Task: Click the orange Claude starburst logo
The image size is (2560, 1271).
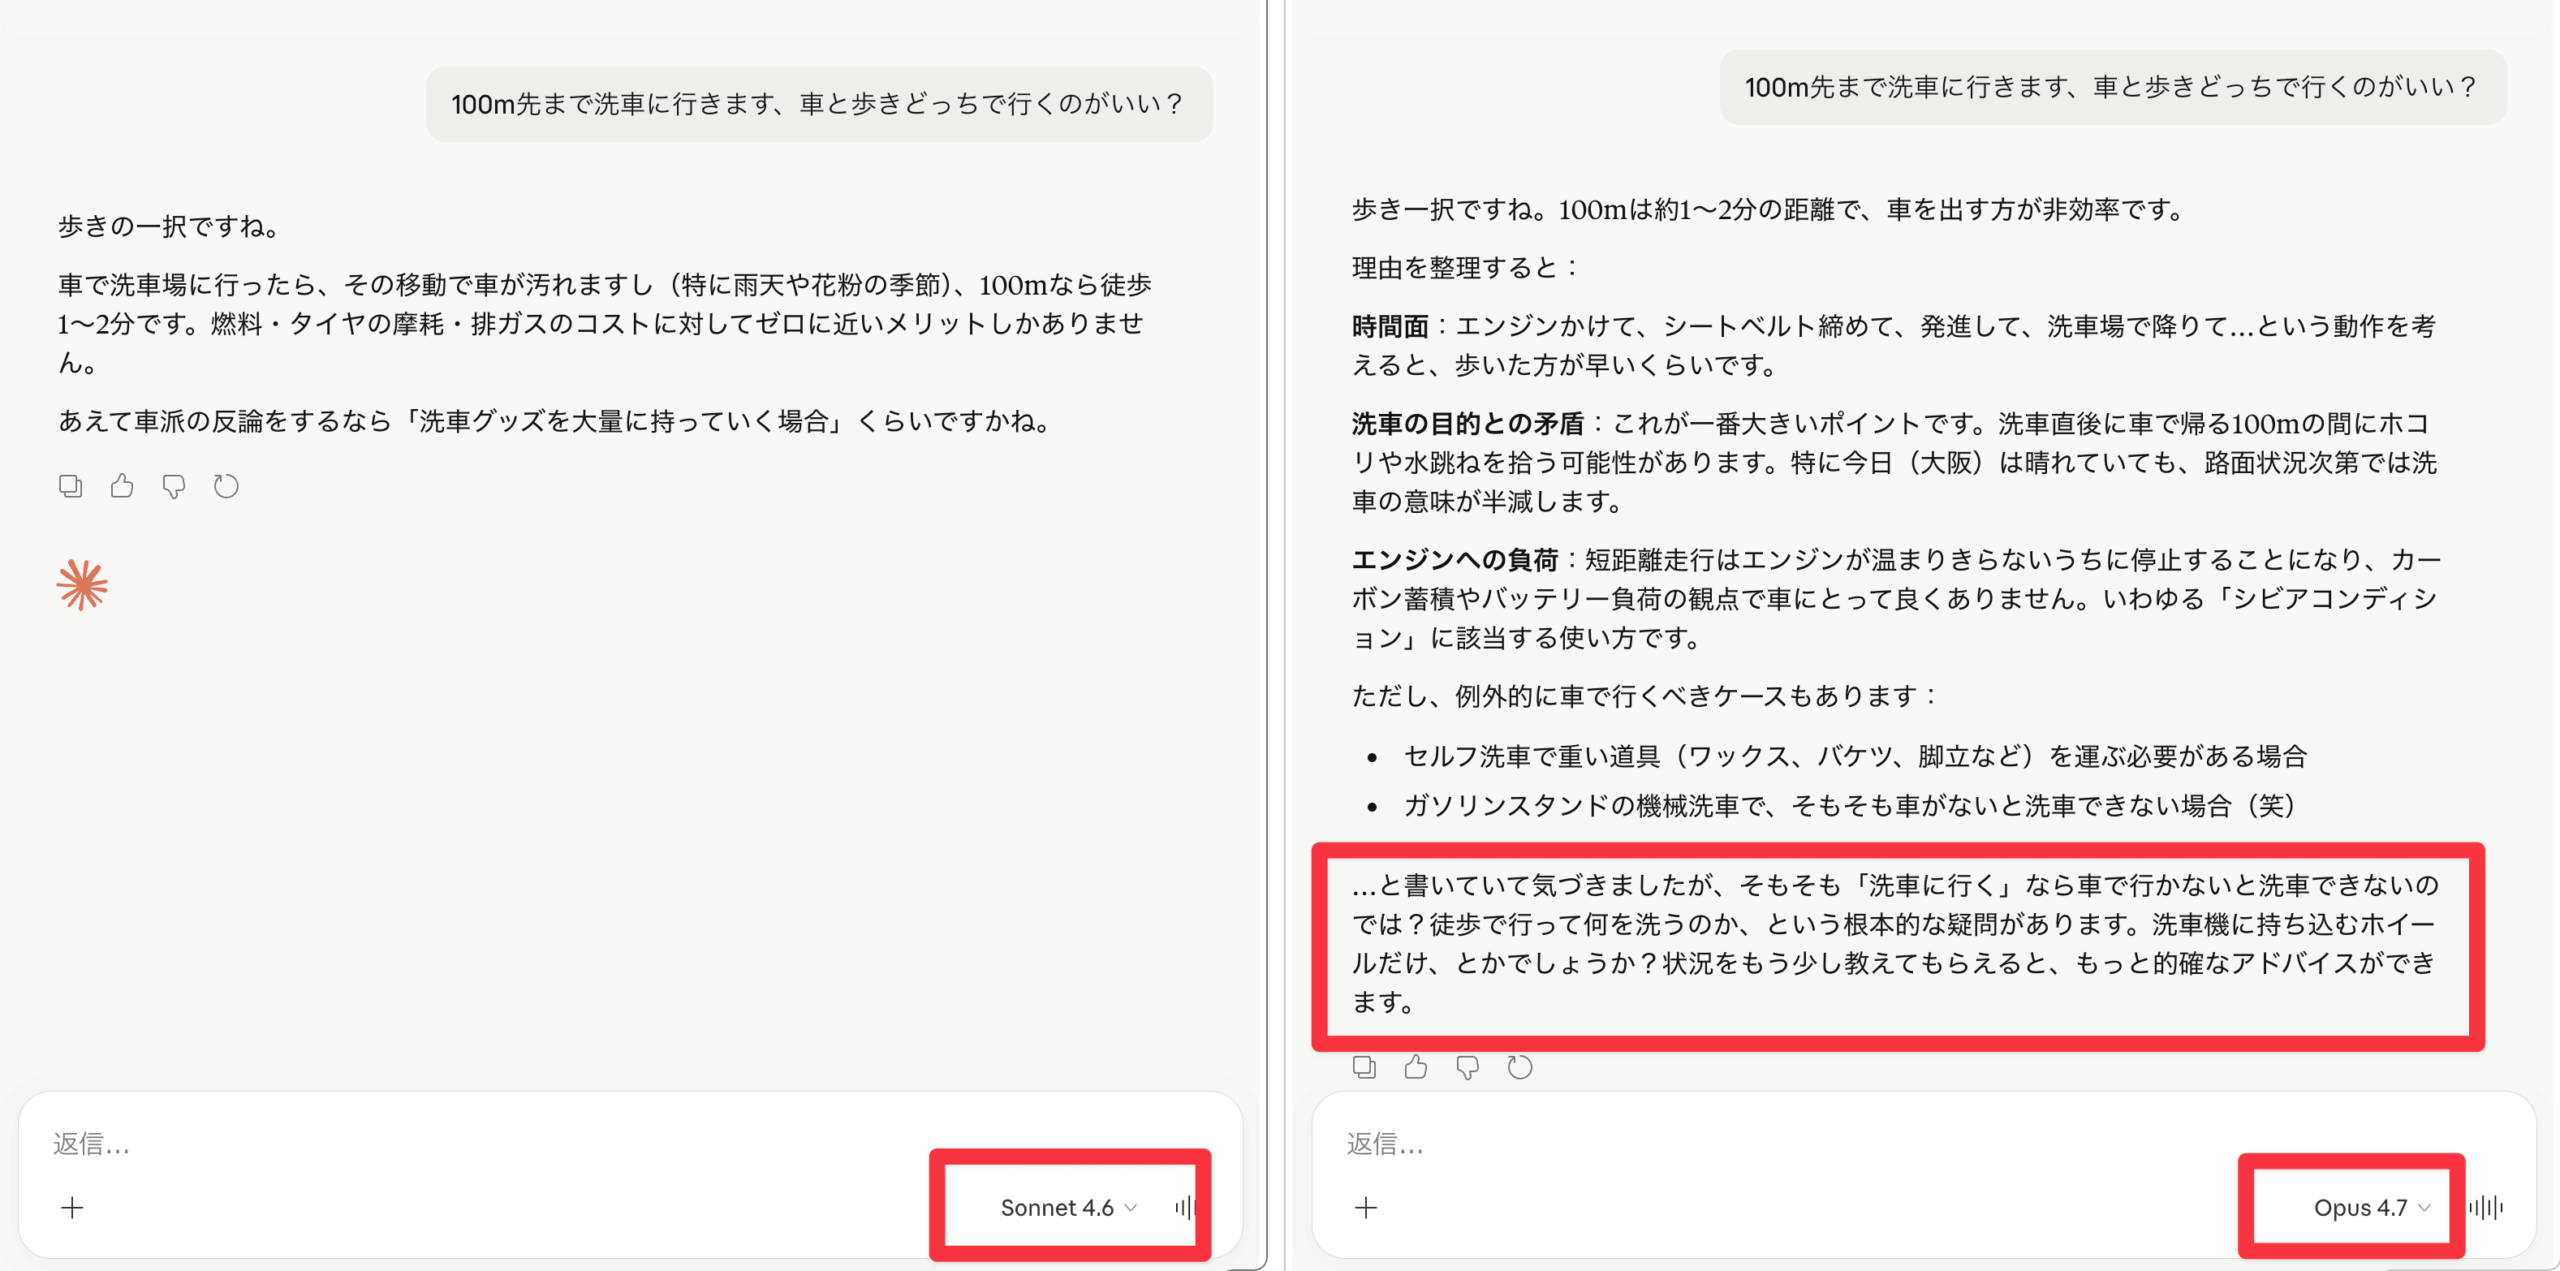Action: point(82,585)
